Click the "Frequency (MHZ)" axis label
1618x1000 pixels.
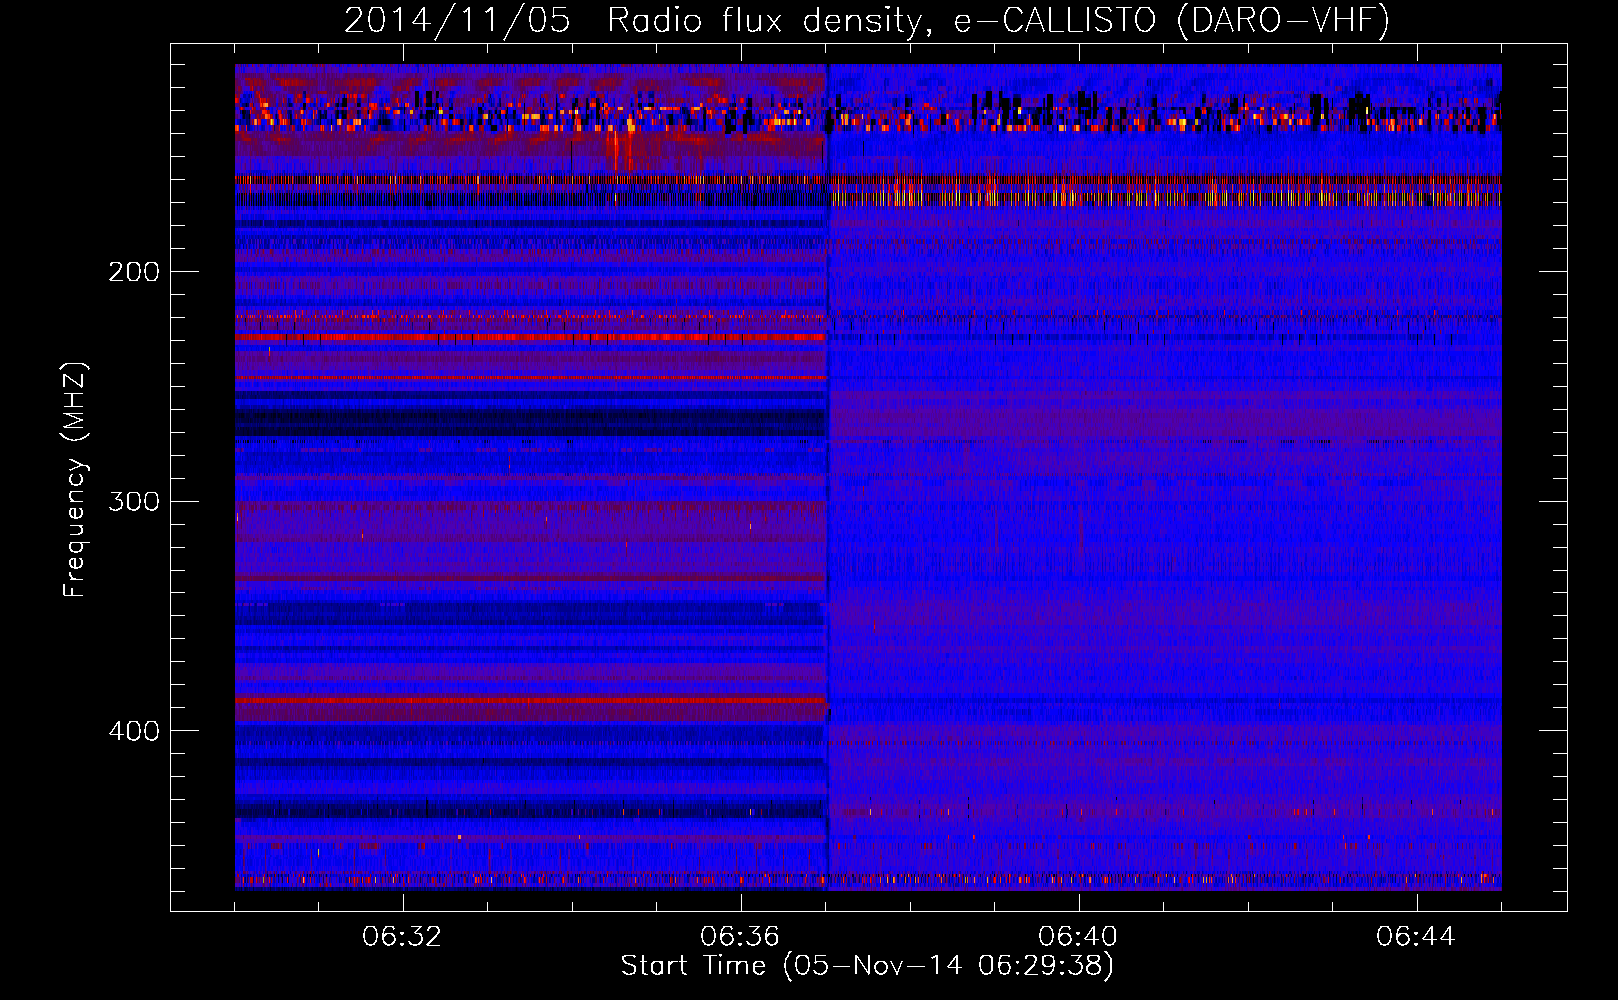click(x=75, y=479)
